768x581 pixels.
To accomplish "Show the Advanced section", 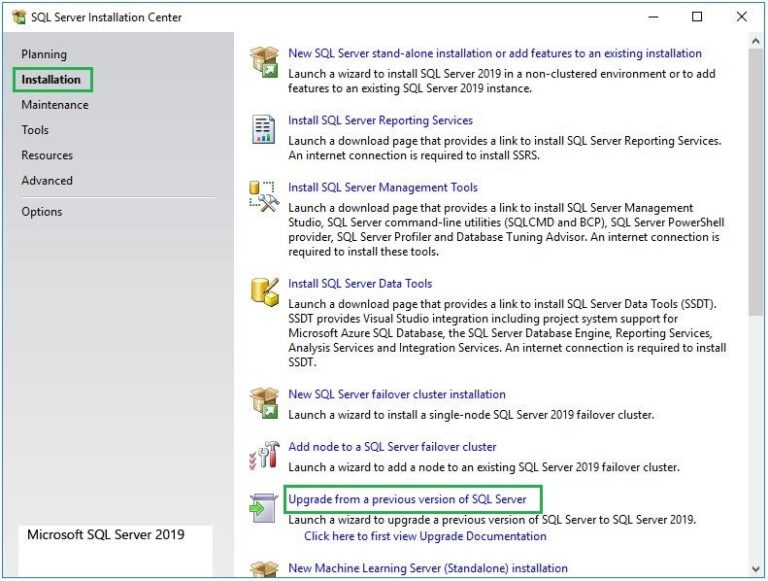I will click(47, 181).
